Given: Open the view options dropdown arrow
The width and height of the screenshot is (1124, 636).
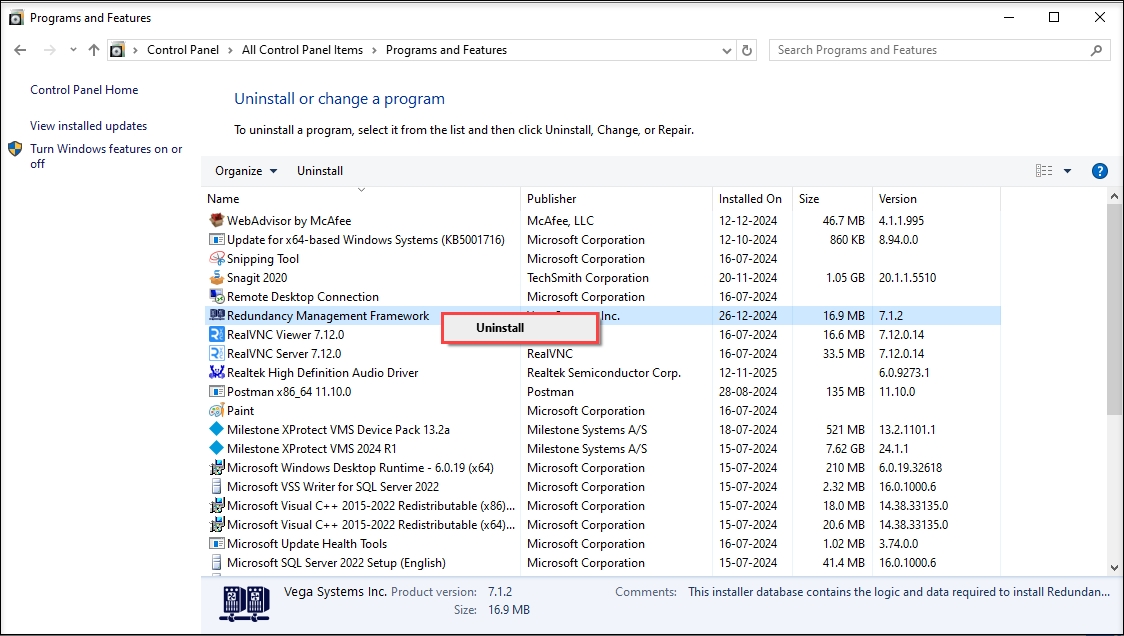Looking at the screenshot, I should click(x=1067, y=171).
